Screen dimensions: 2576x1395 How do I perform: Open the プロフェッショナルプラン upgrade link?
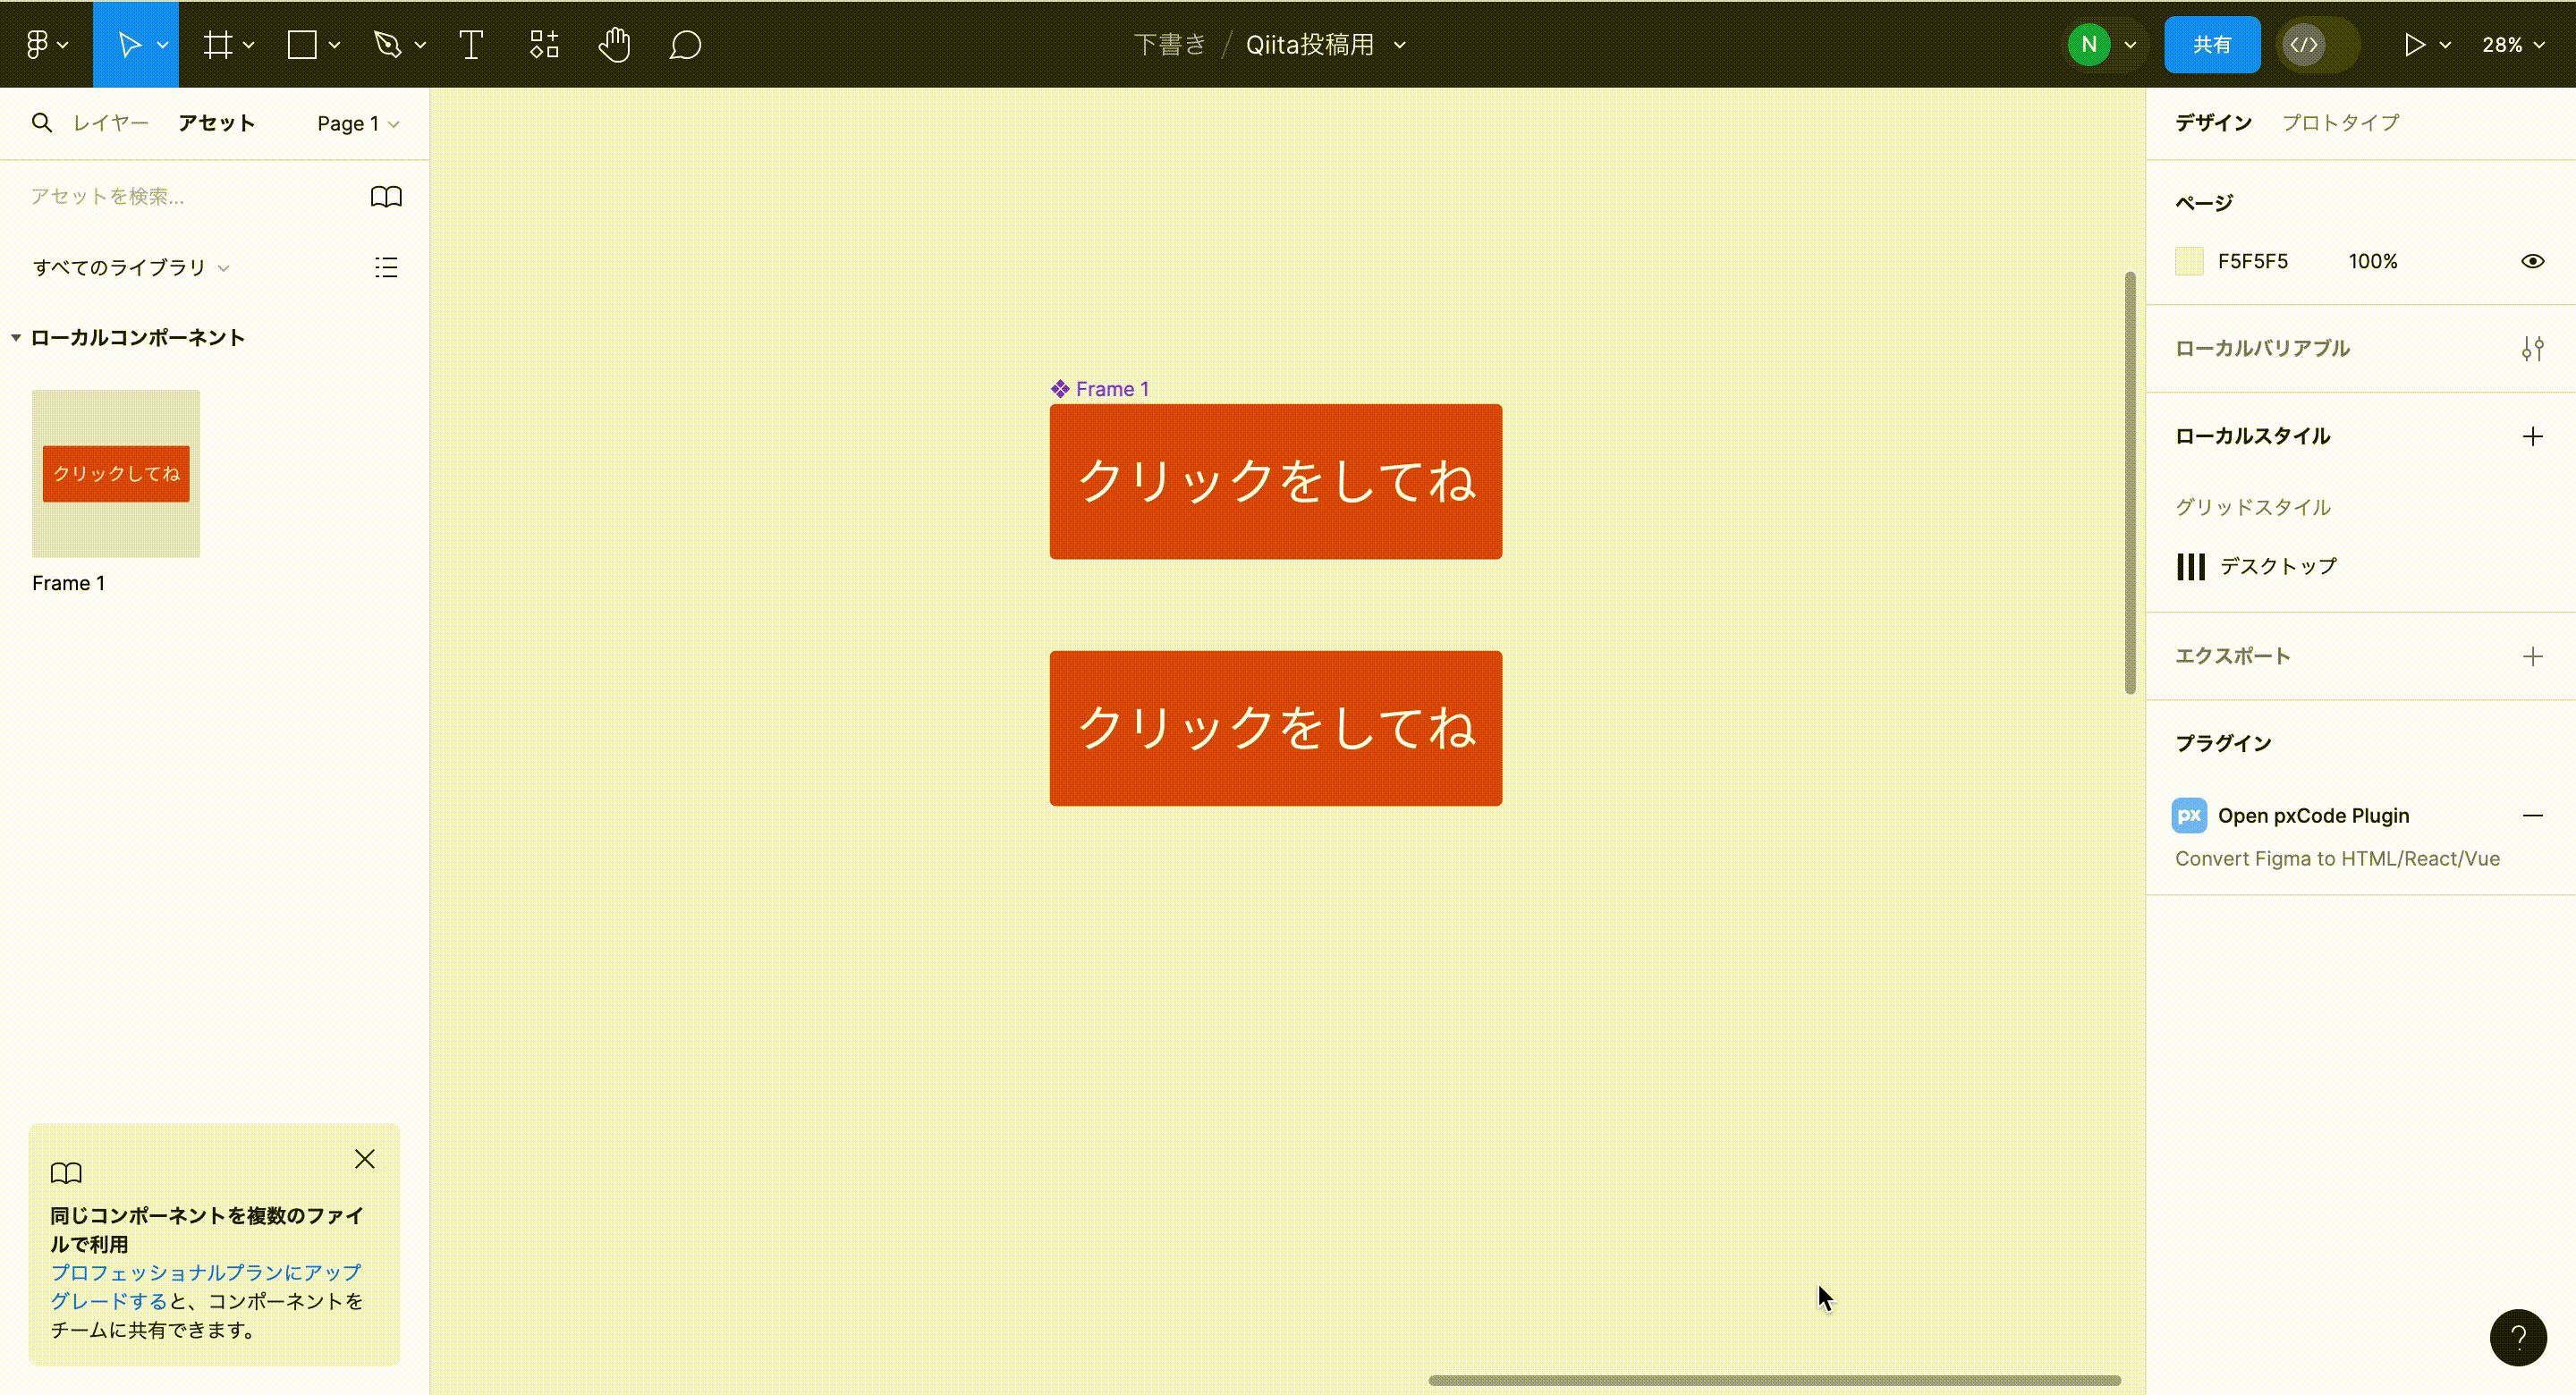point(205,1272)
